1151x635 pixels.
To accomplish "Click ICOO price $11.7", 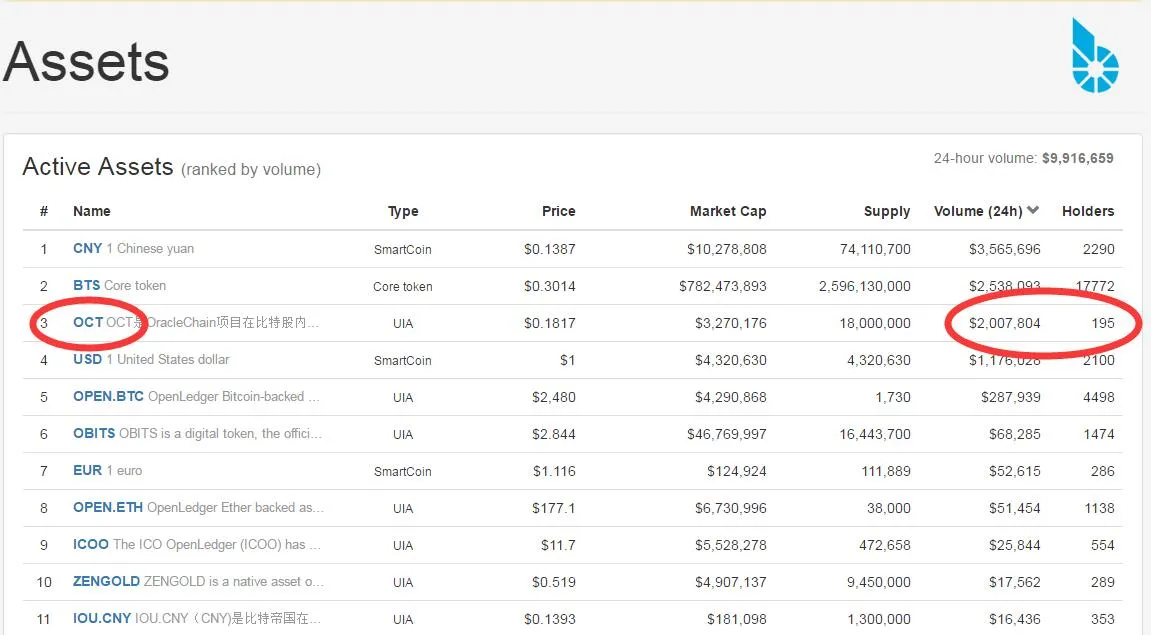I will pos(559,545).
